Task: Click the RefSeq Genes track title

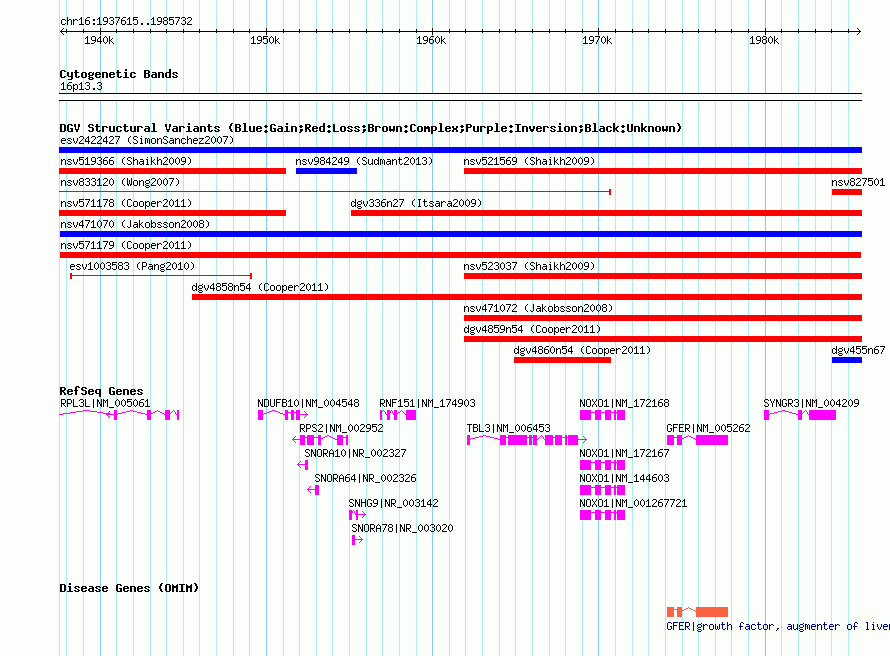Action: (101, 391)
